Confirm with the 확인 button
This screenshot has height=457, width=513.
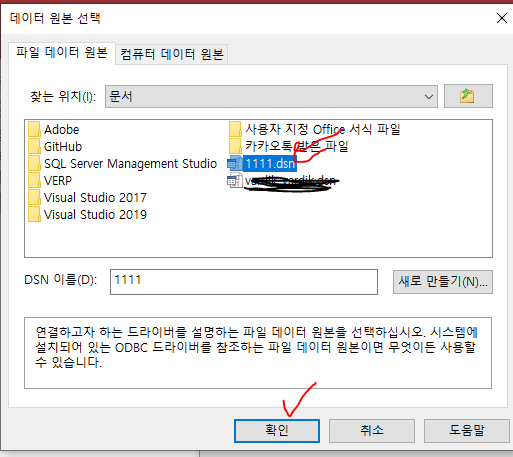277,431
